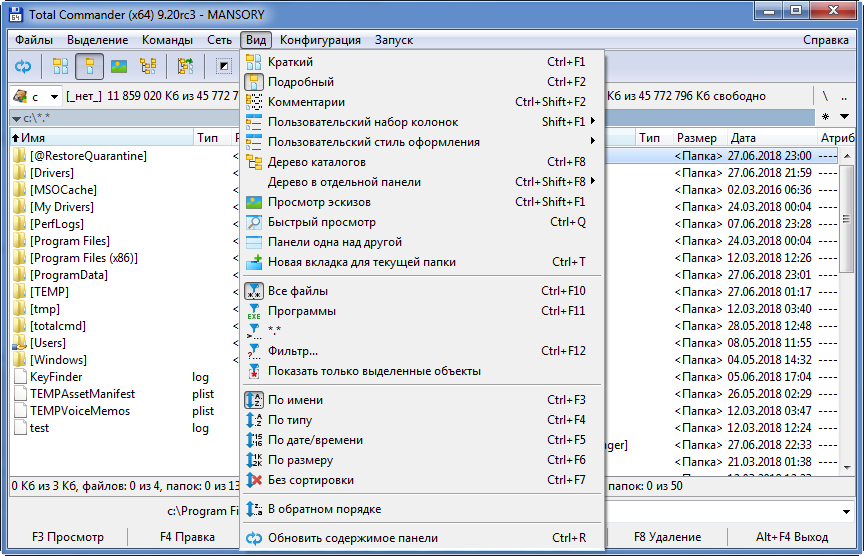Screen dimensions: 864x556
Task: Select Все файлы filter
Action: pos(423,291)
